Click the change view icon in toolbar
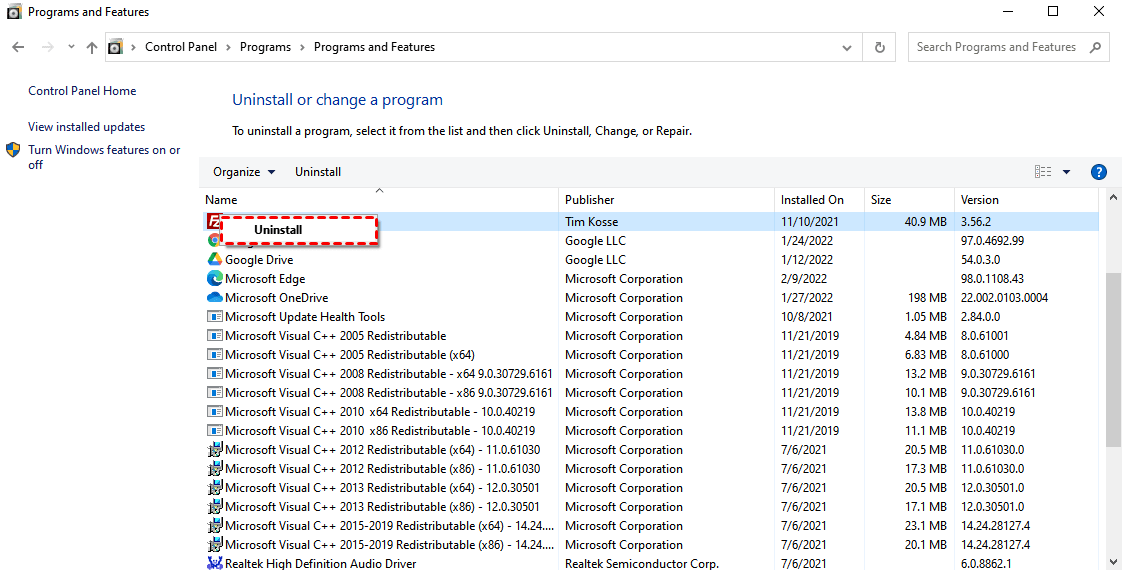This screenshot has width=1122, height=570. pyautogui.click(x=1043, y=172)
